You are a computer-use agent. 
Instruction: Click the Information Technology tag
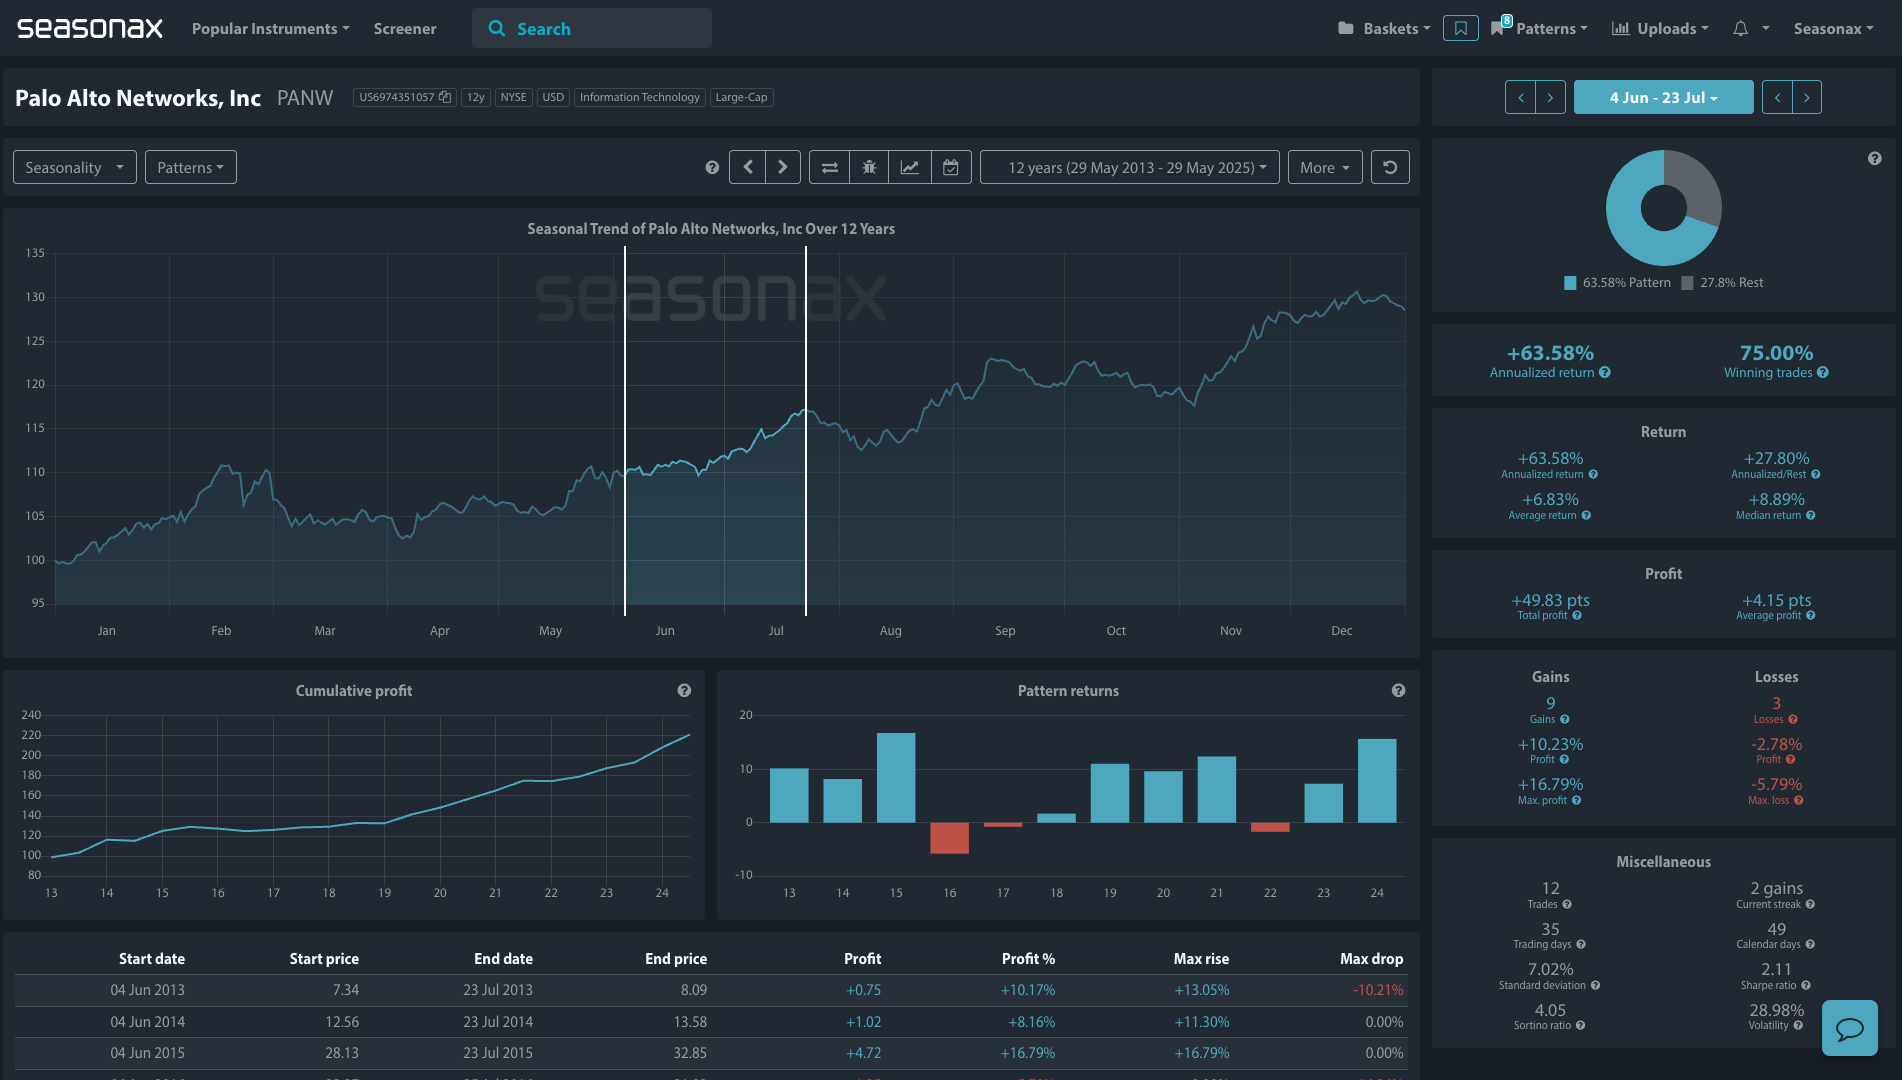639,97
